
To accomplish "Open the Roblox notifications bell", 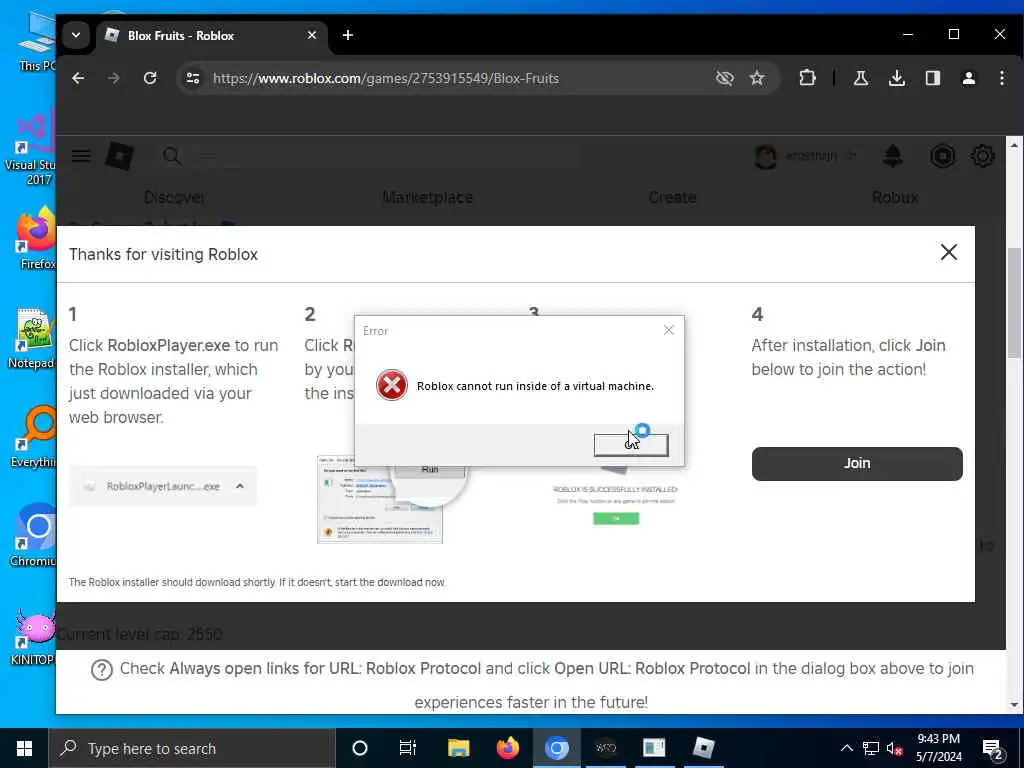I will pos(893,155).
